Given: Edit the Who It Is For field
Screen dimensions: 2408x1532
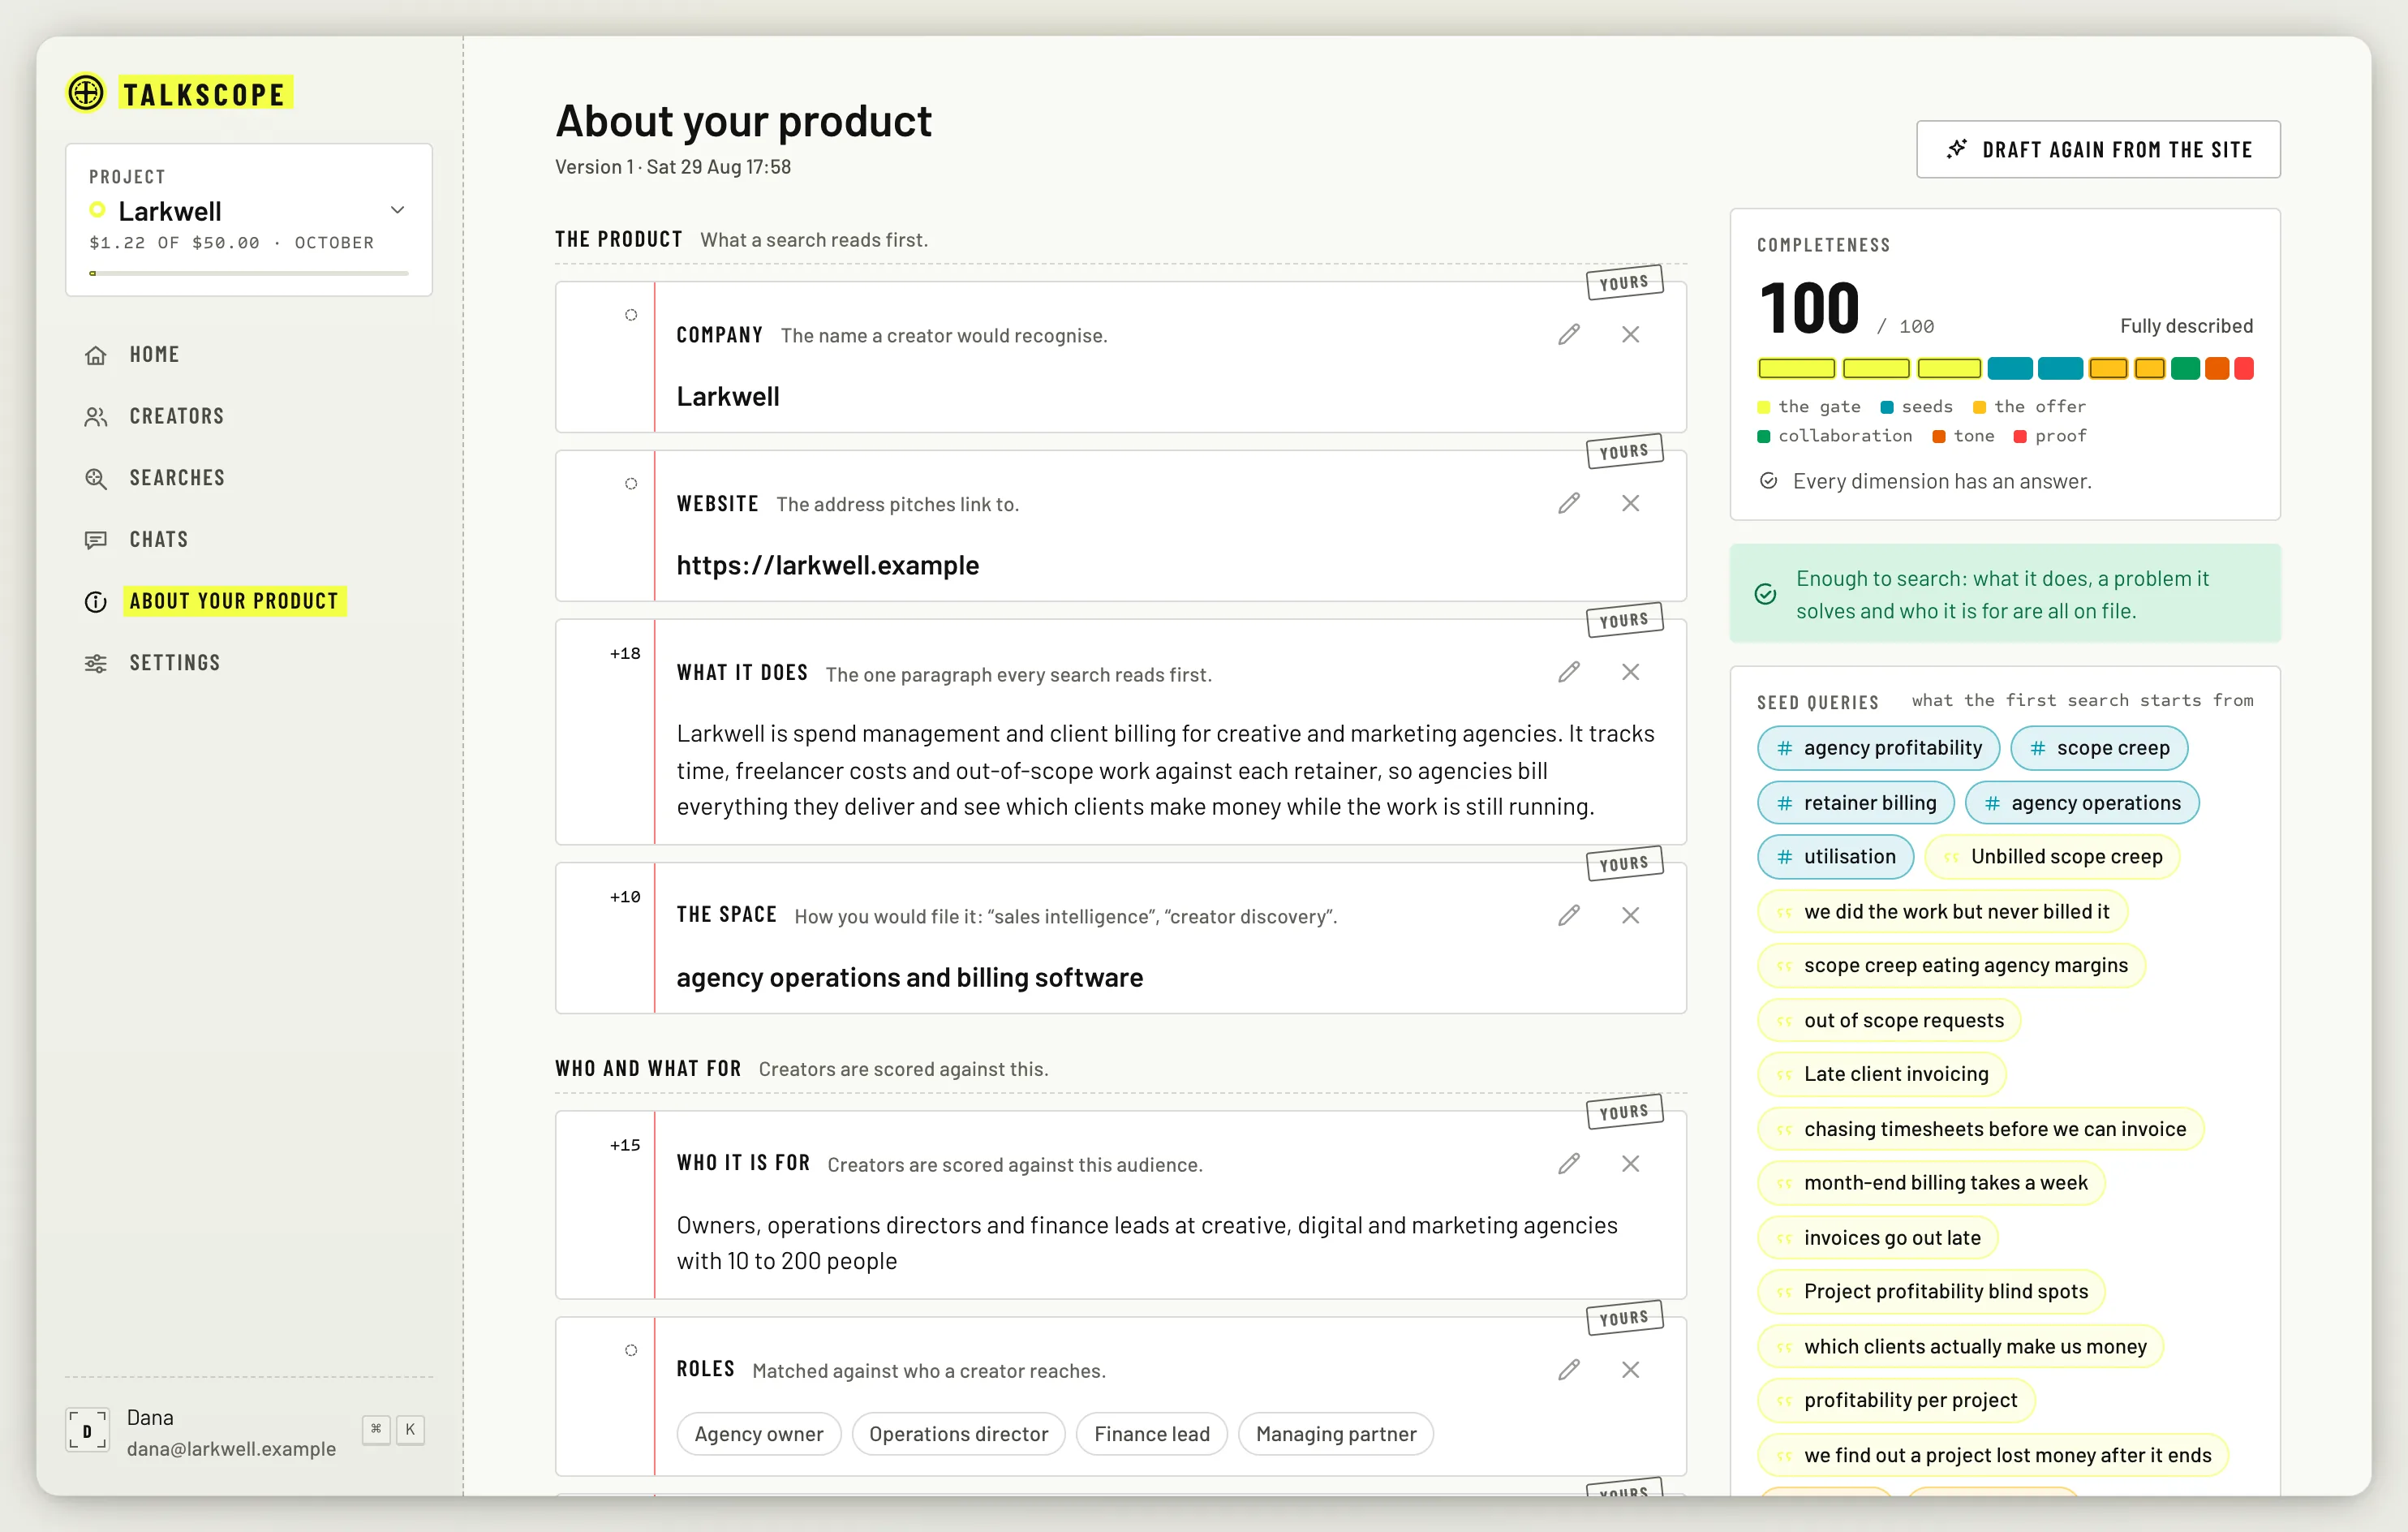Looking at the screenshot, I should tap(1569, 1164).
